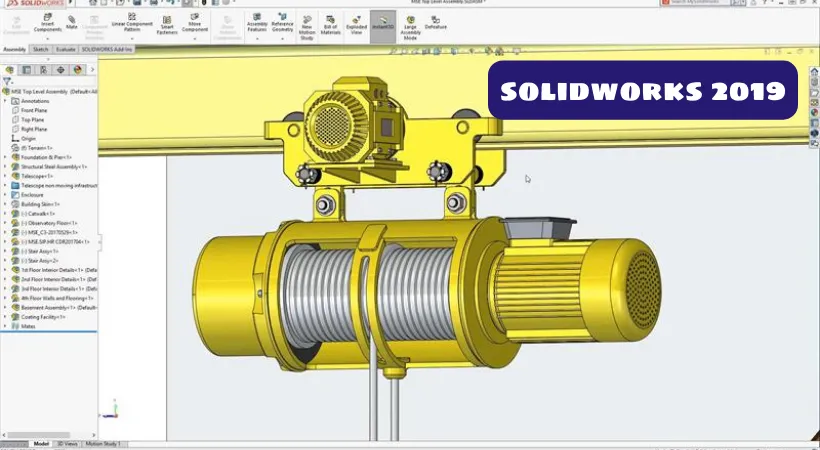Click the feature tree filter icon

click(7, 82)
